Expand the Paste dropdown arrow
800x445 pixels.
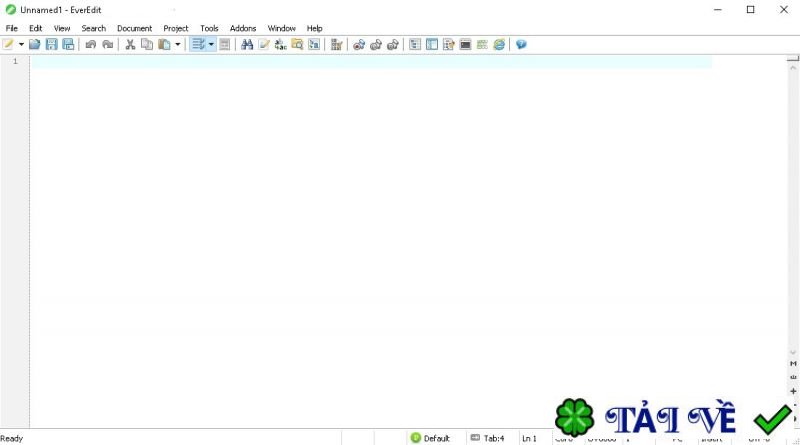(x=178, y=44)
